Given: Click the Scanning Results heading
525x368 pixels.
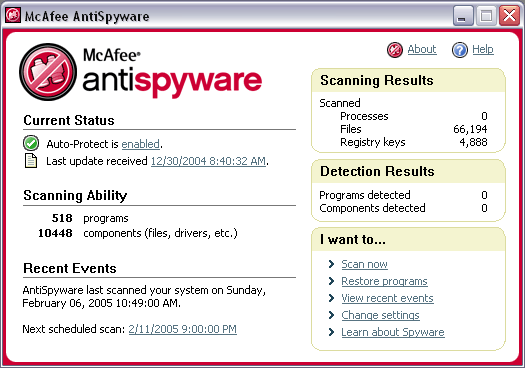Looking at the screenshot, I should 377,80.
